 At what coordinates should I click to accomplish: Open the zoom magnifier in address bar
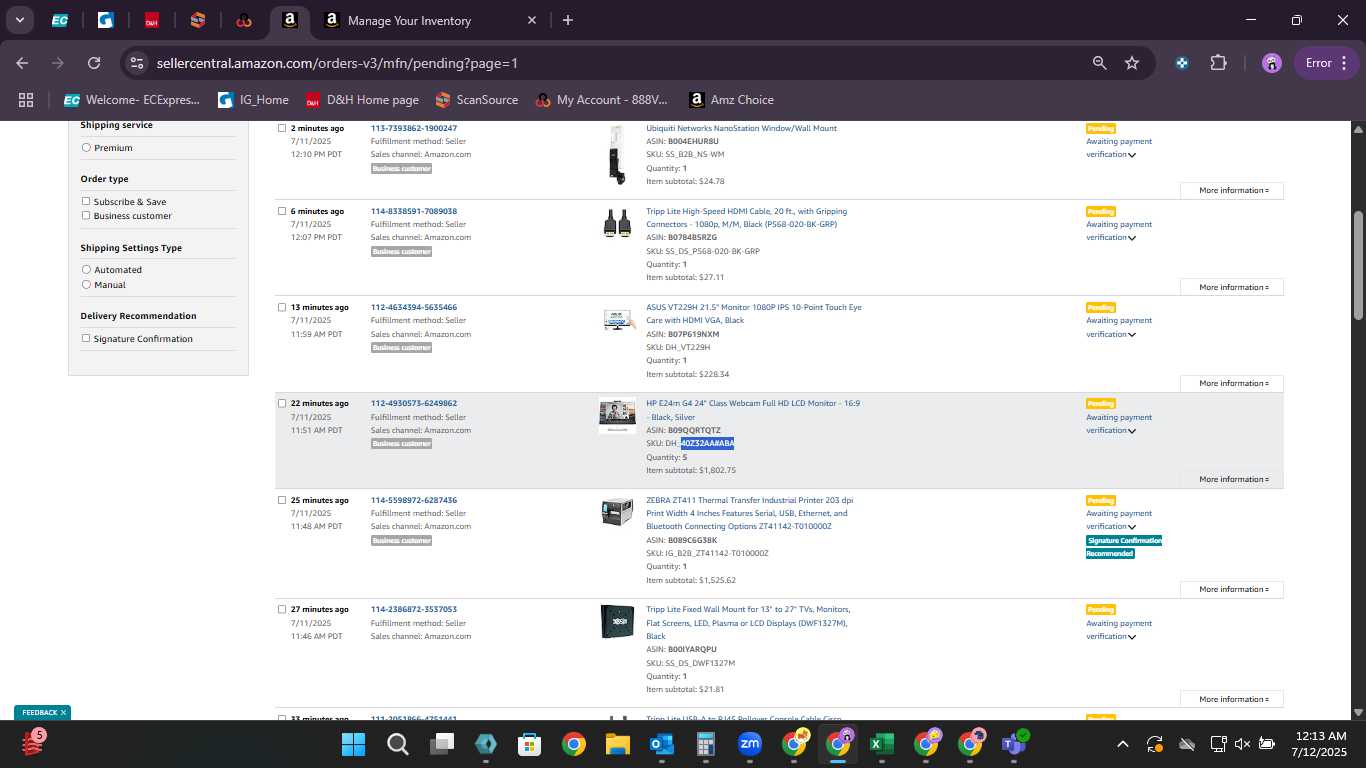(x=1100, y=63)
